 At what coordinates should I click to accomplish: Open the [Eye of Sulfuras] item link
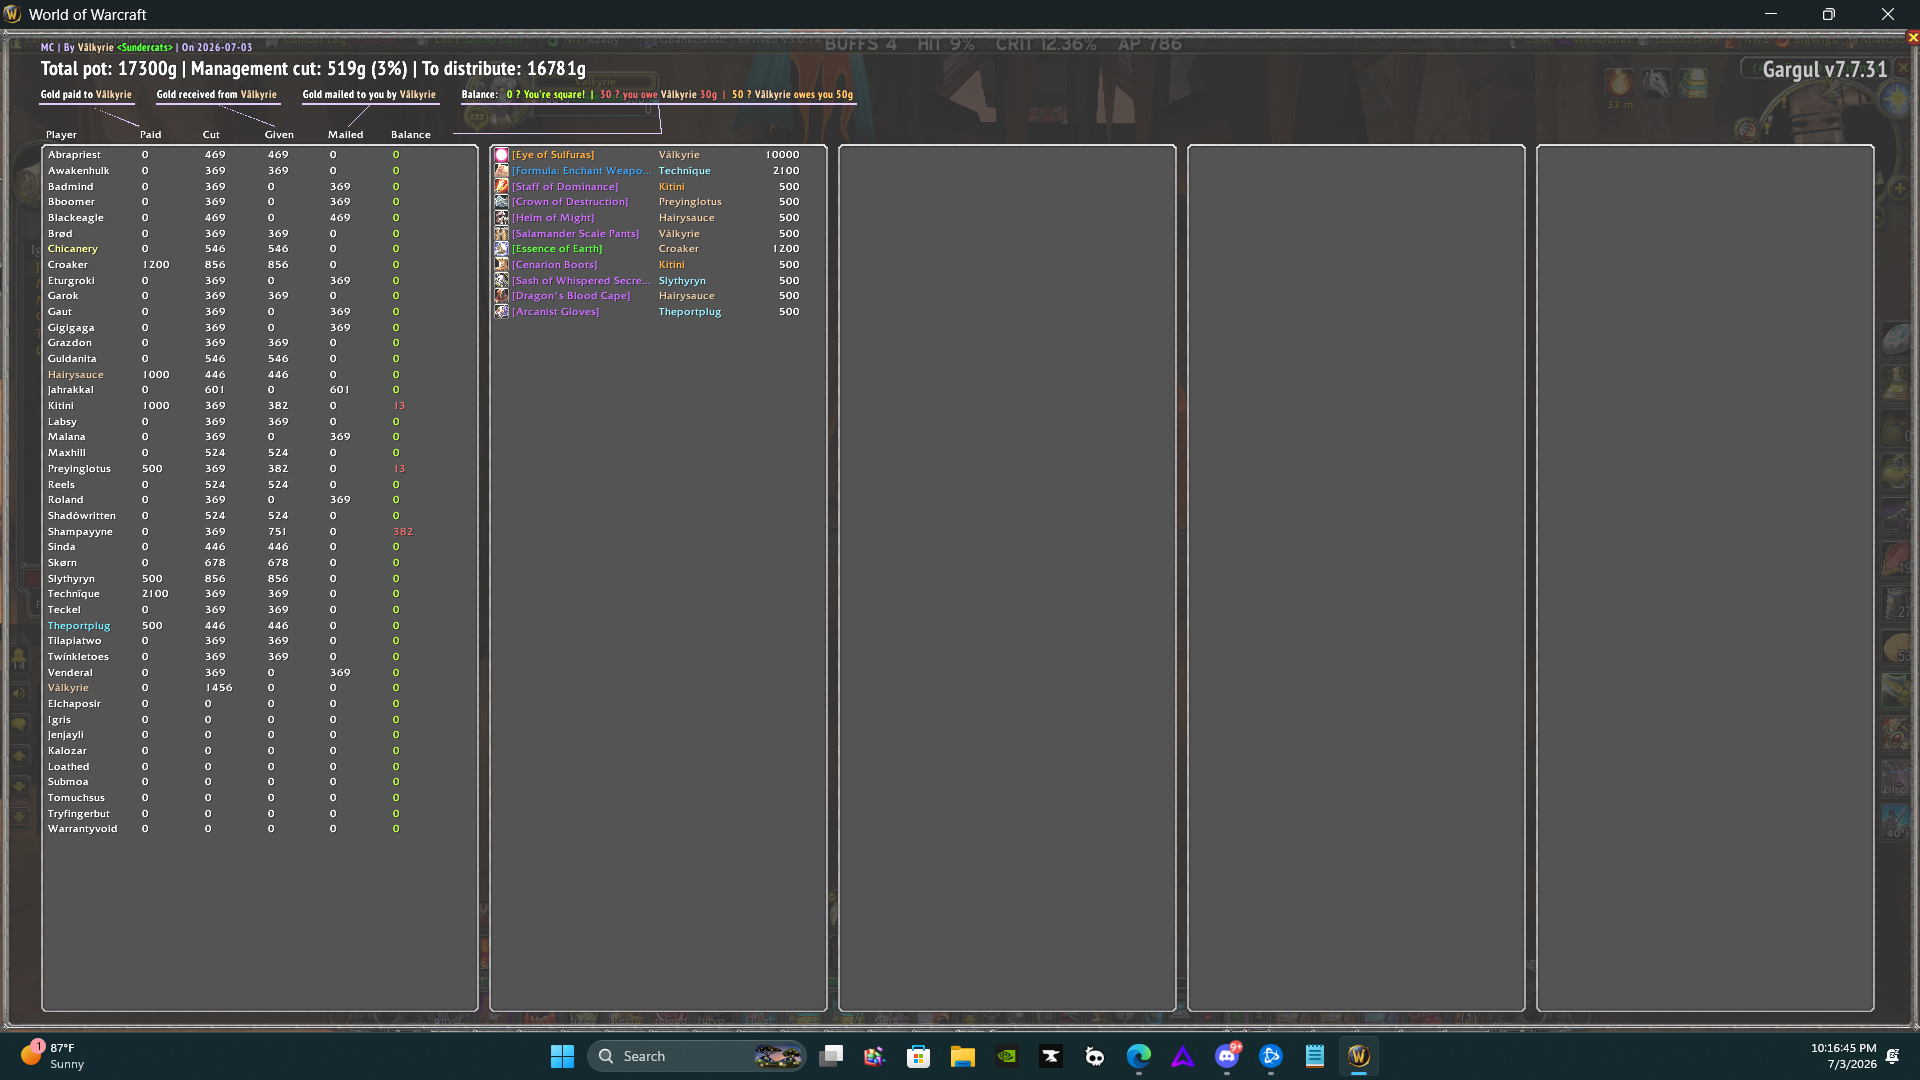click(553, 155)
